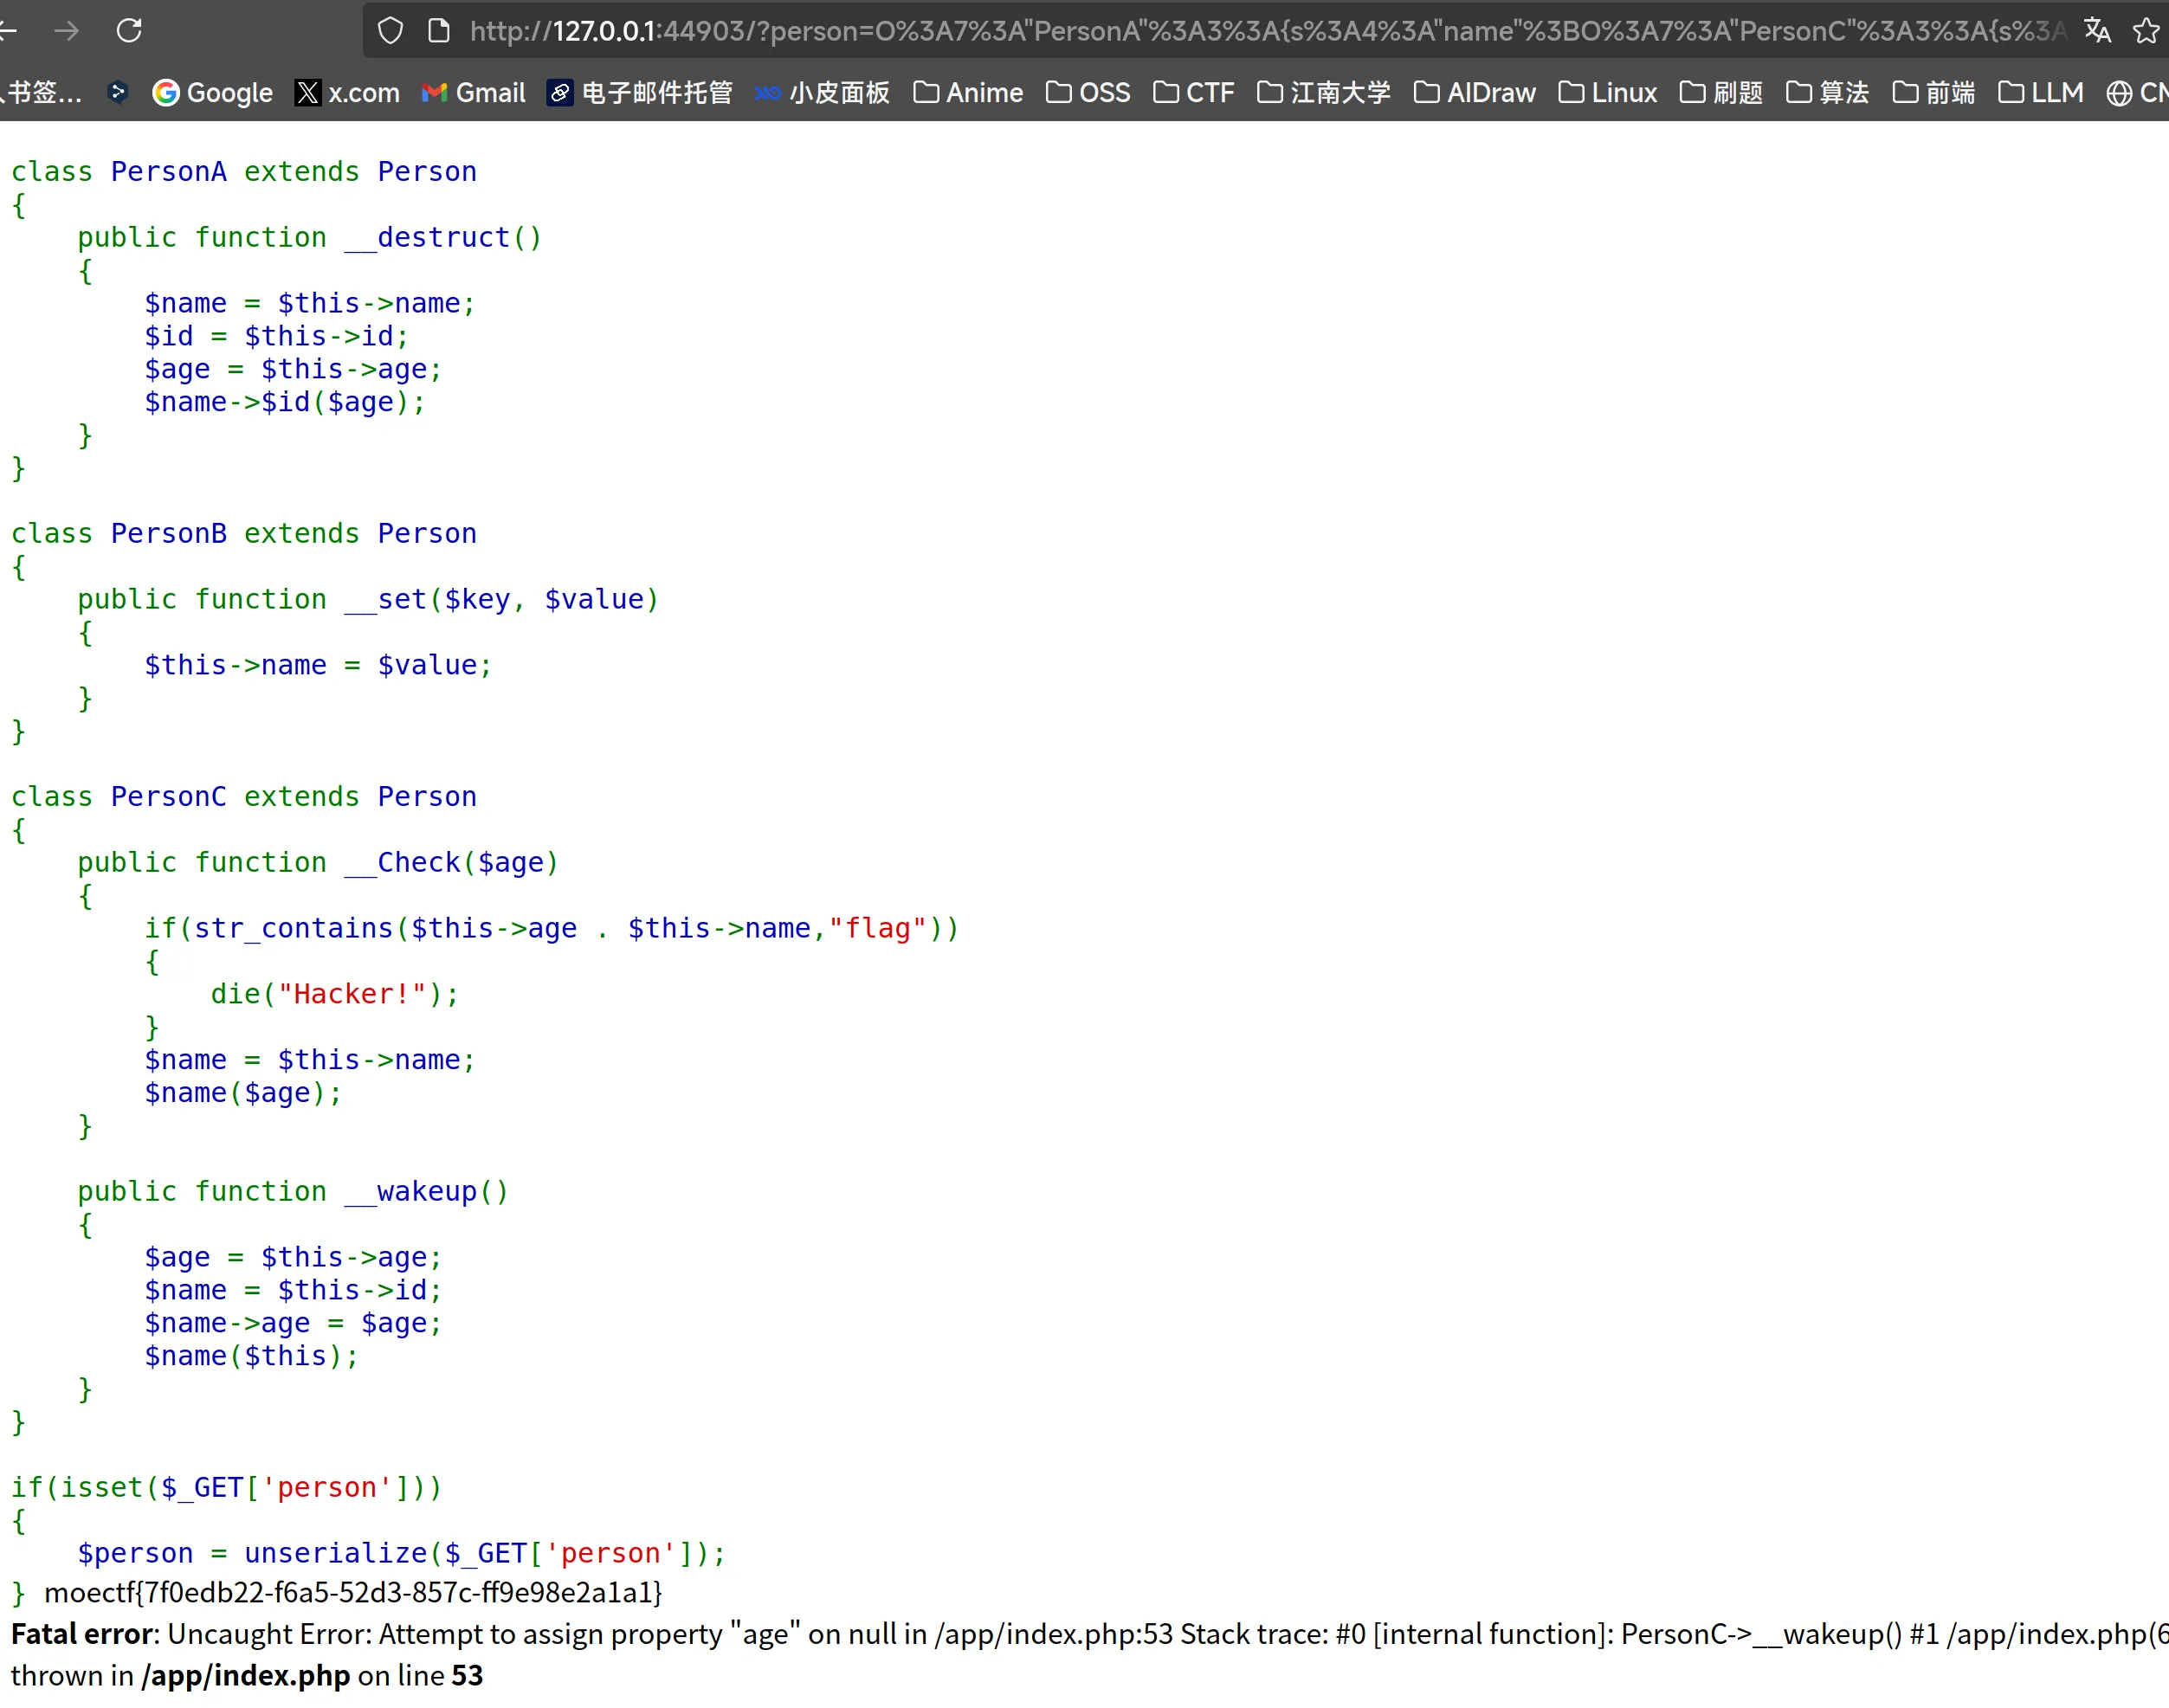Click the moectf flag text
Viewport: 2169px width, 1708px height.
pyautogui.click(x=353, y=1592)
